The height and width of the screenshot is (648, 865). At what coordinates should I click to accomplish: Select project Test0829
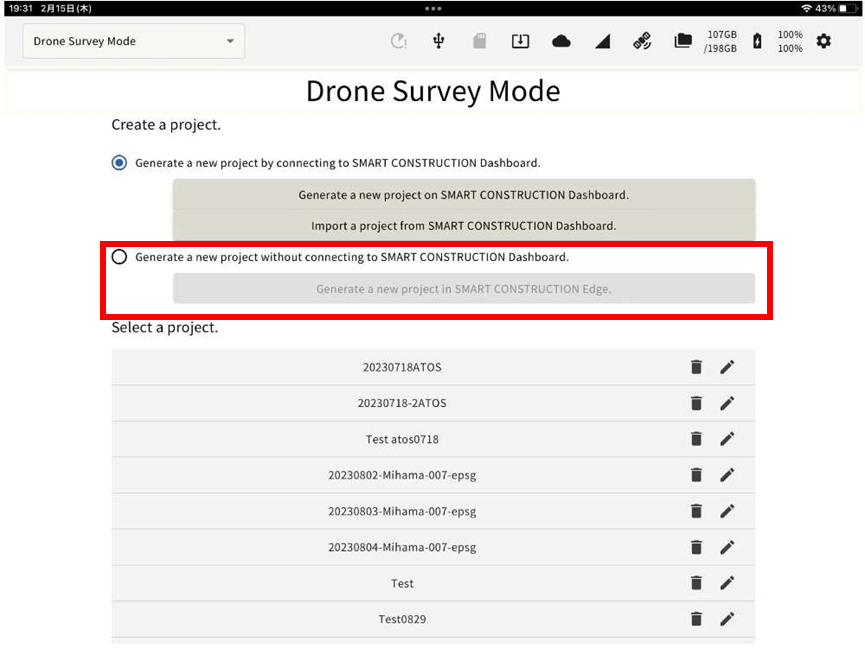[x=402, y=619]
